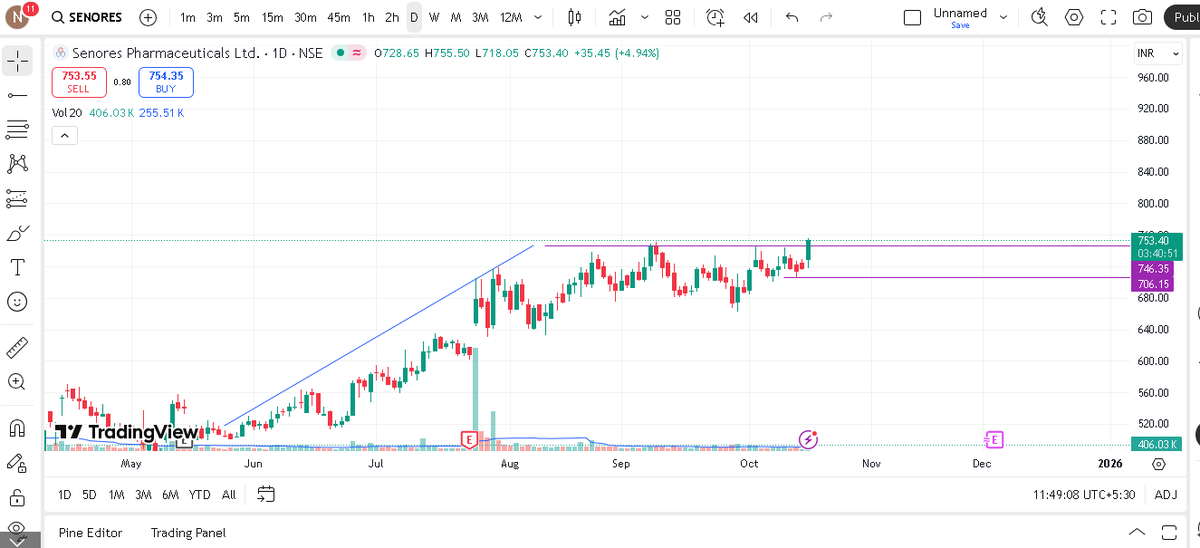Expand the timeframe dropdown arrow

(x=539, y=17)
